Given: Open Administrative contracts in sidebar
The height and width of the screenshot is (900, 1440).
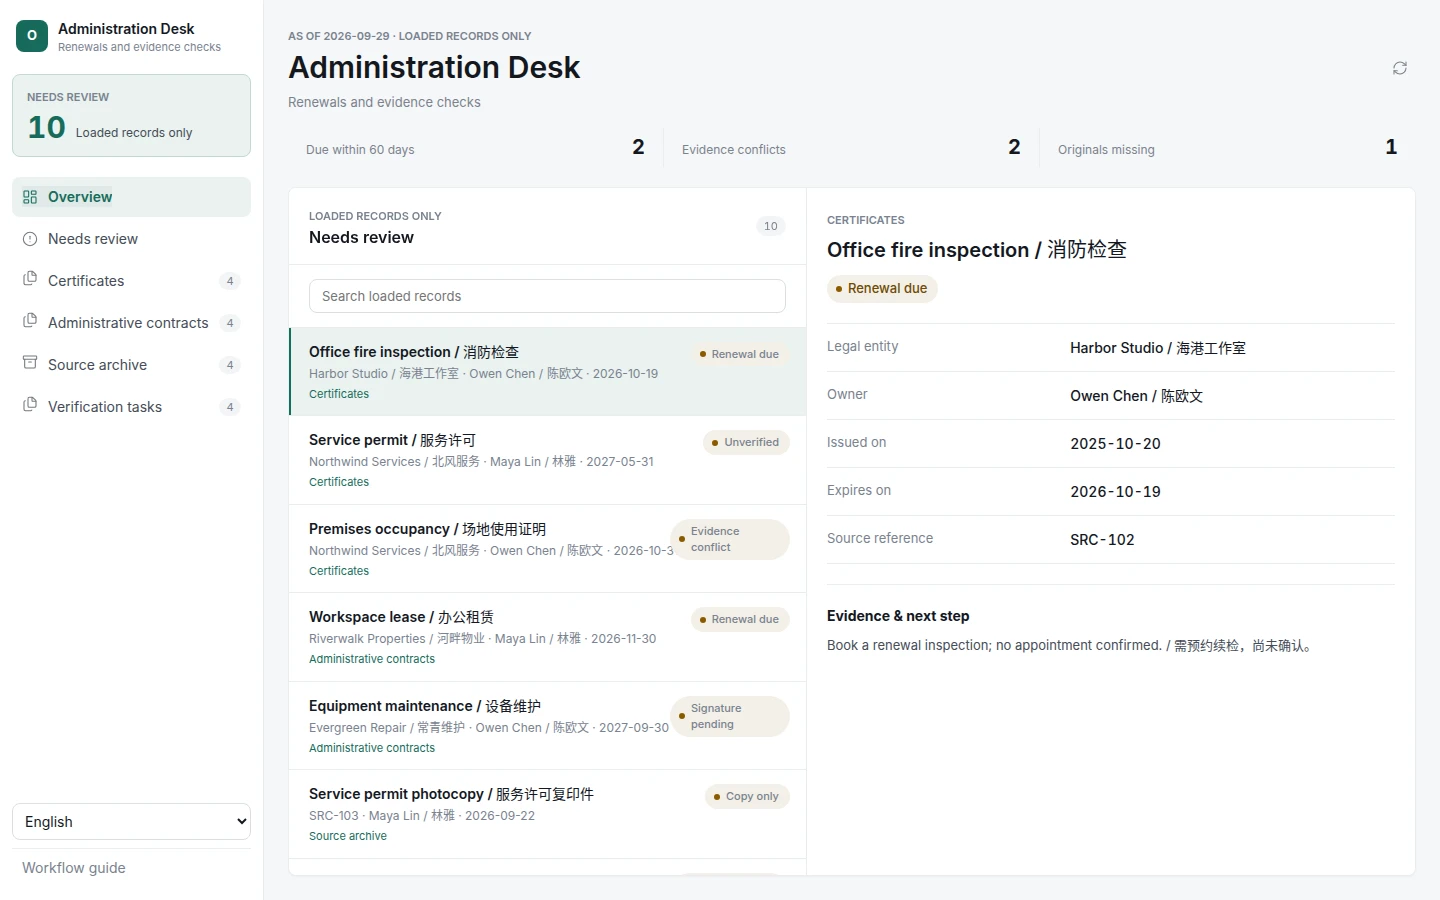Looking at the screenshot, I should point(131,323).
